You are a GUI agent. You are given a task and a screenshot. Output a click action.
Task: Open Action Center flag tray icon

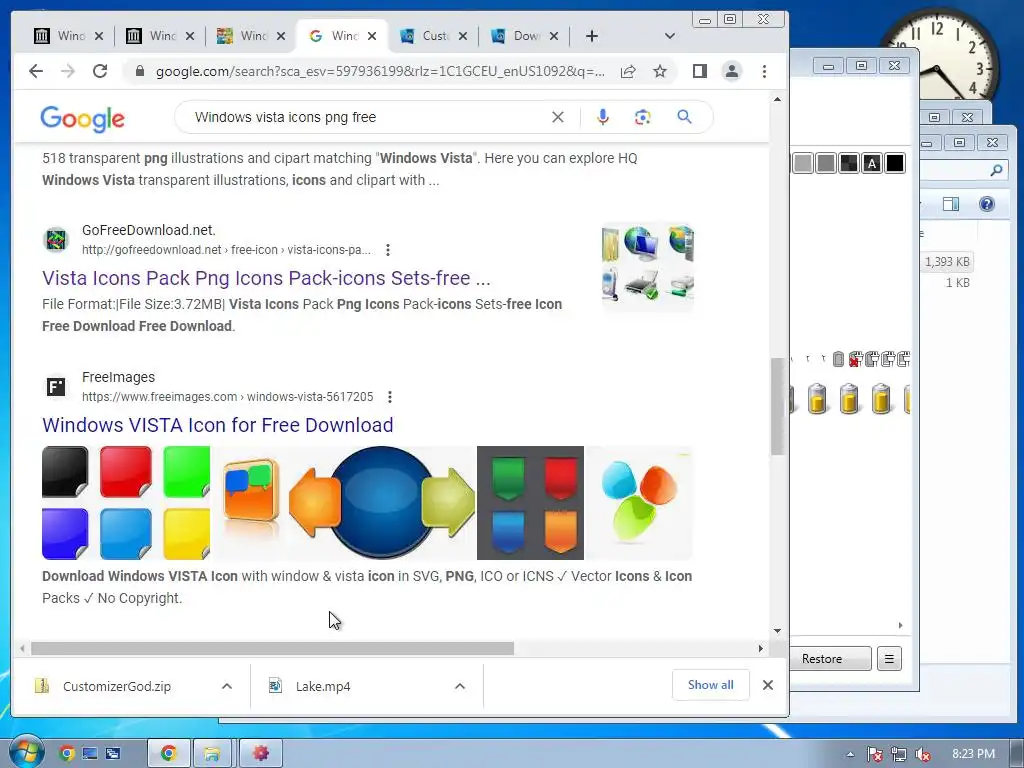click(x=874, y=754)
